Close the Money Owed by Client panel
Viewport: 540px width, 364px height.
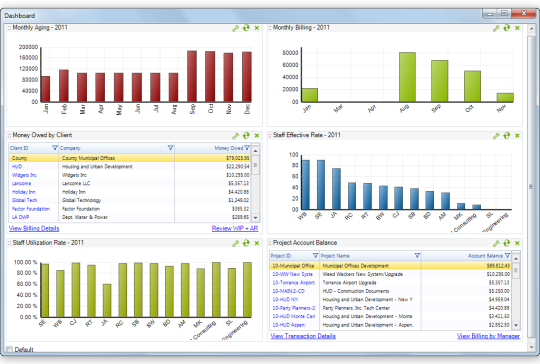click(x=257, y=136)
